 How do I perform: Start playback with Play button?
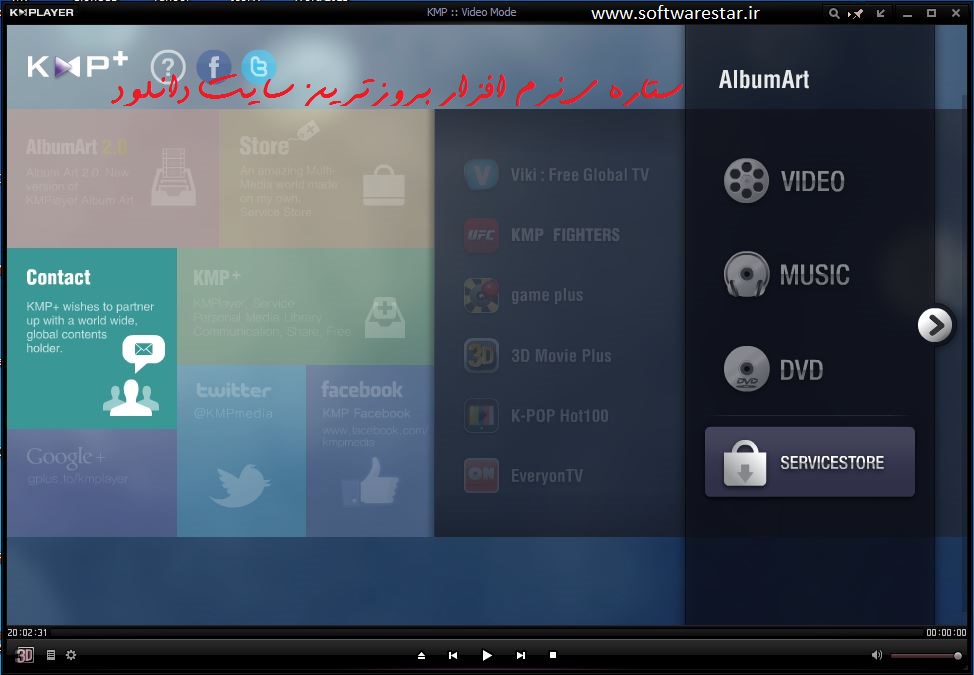pyautogui.click(x=487, y=655)
